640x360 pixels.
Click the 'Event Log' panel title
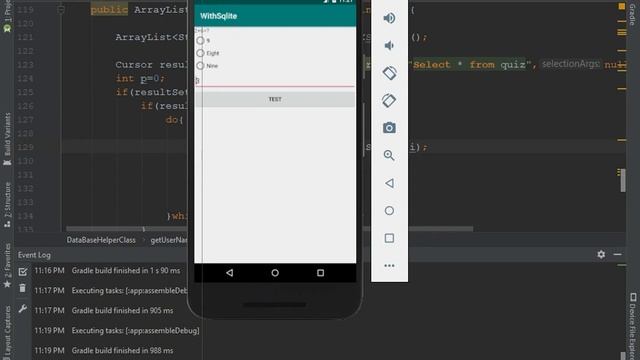click(x=34, y=255)
